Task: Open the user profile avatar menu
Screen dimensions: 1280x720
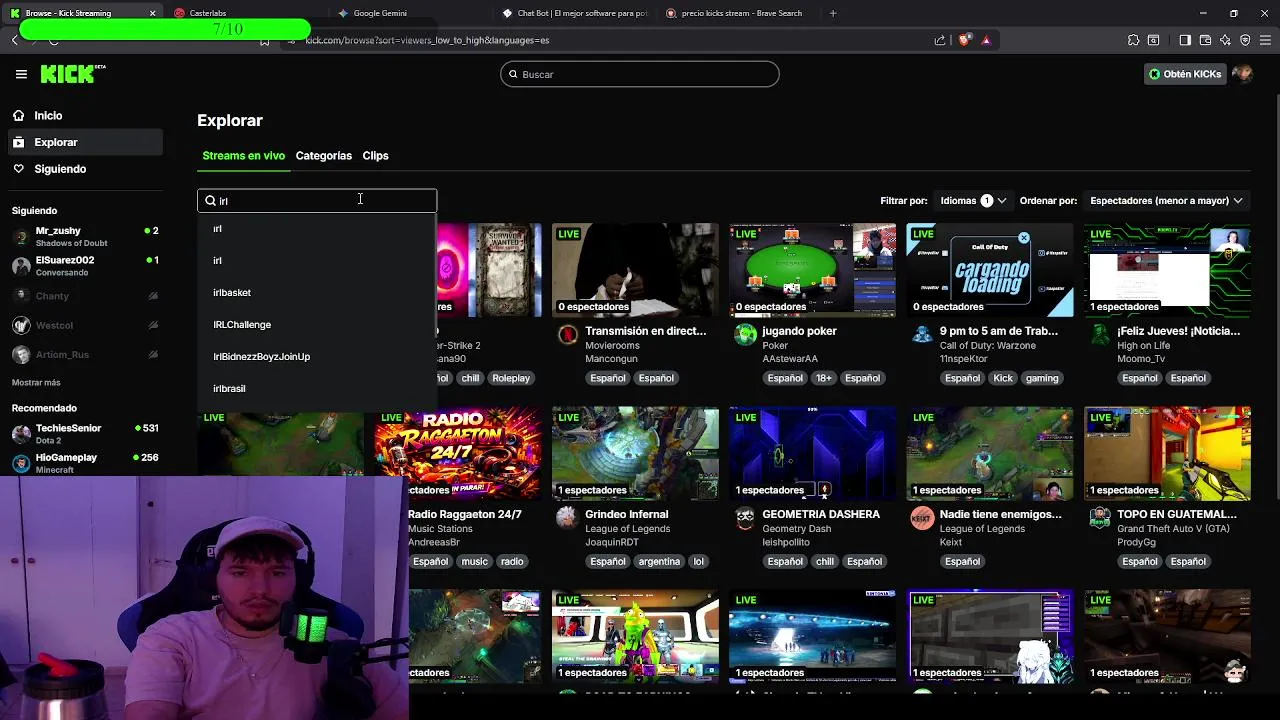Action: pyautogui.click(x=1242, y=74)
